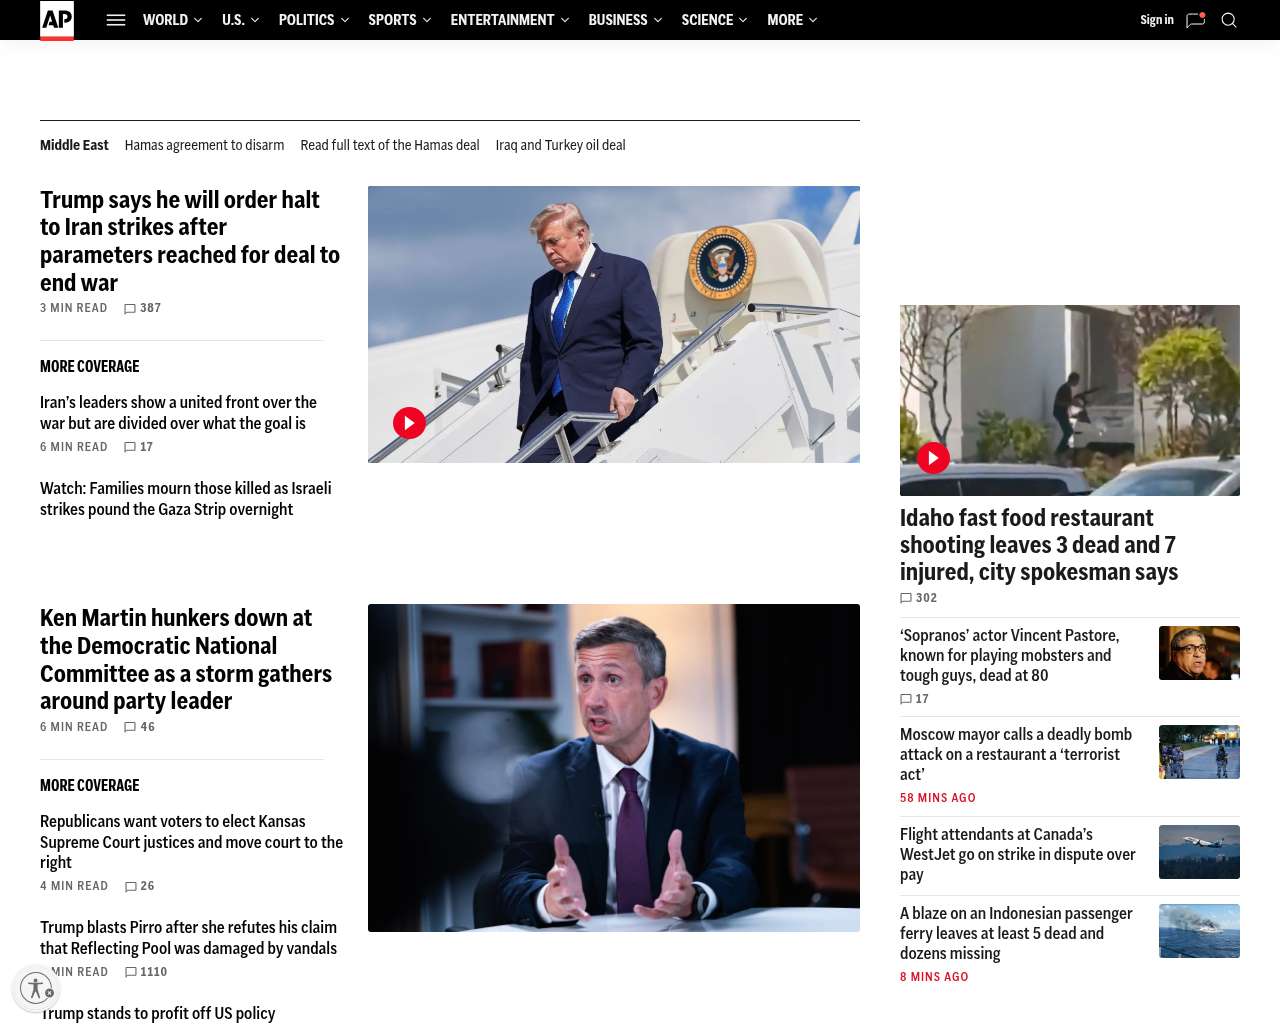Click the Sign in link

point(1157,20)
